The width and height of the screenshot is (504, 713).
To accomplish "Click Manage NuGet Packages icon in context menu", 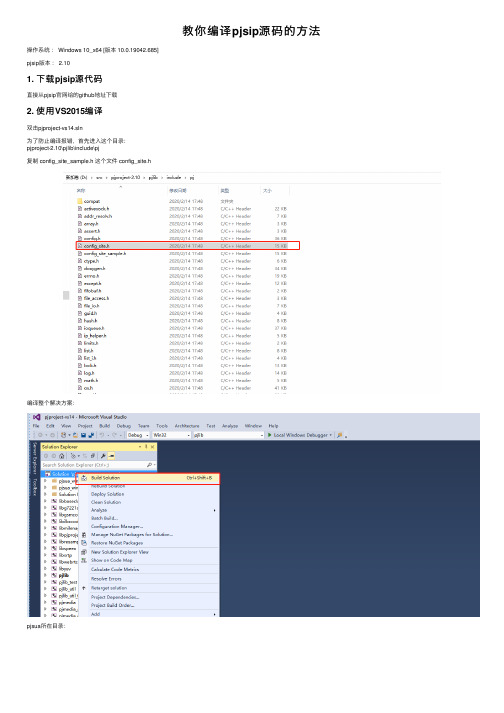I will (84, 535).
